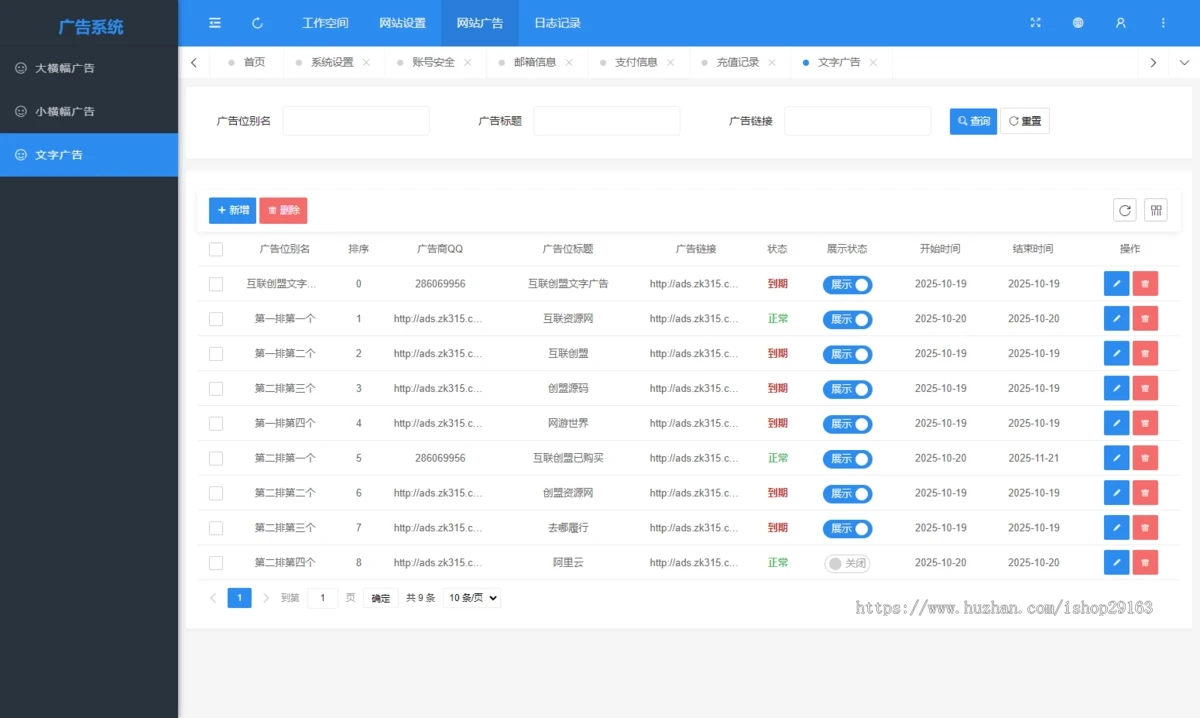Open the language globe icon
This screenshot has height=718, width=1200.
pyautogui.click(x=1078, y=22)
